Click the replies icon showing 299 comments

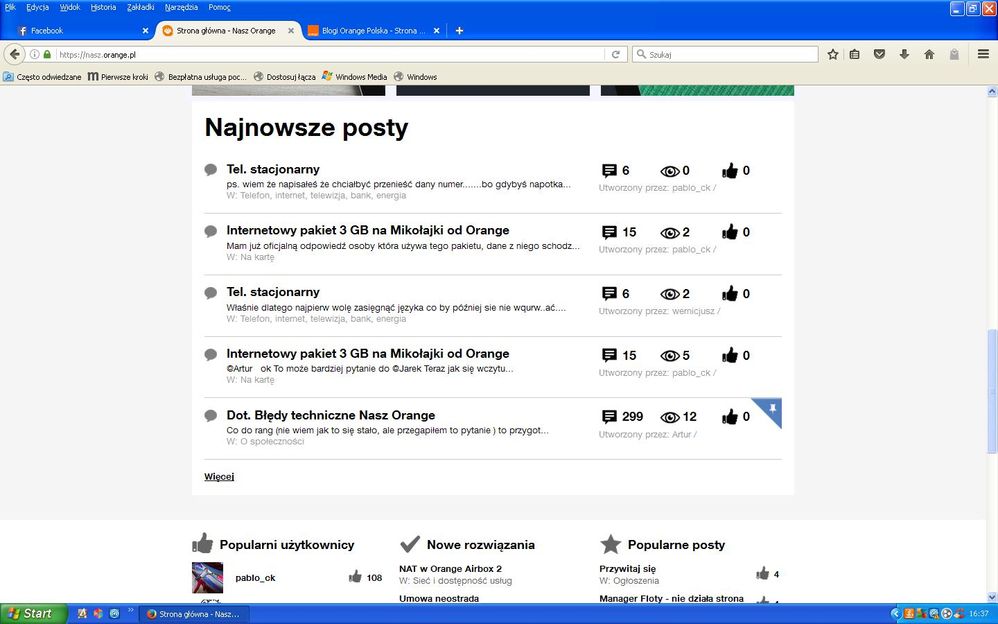(x=610, y=417)
